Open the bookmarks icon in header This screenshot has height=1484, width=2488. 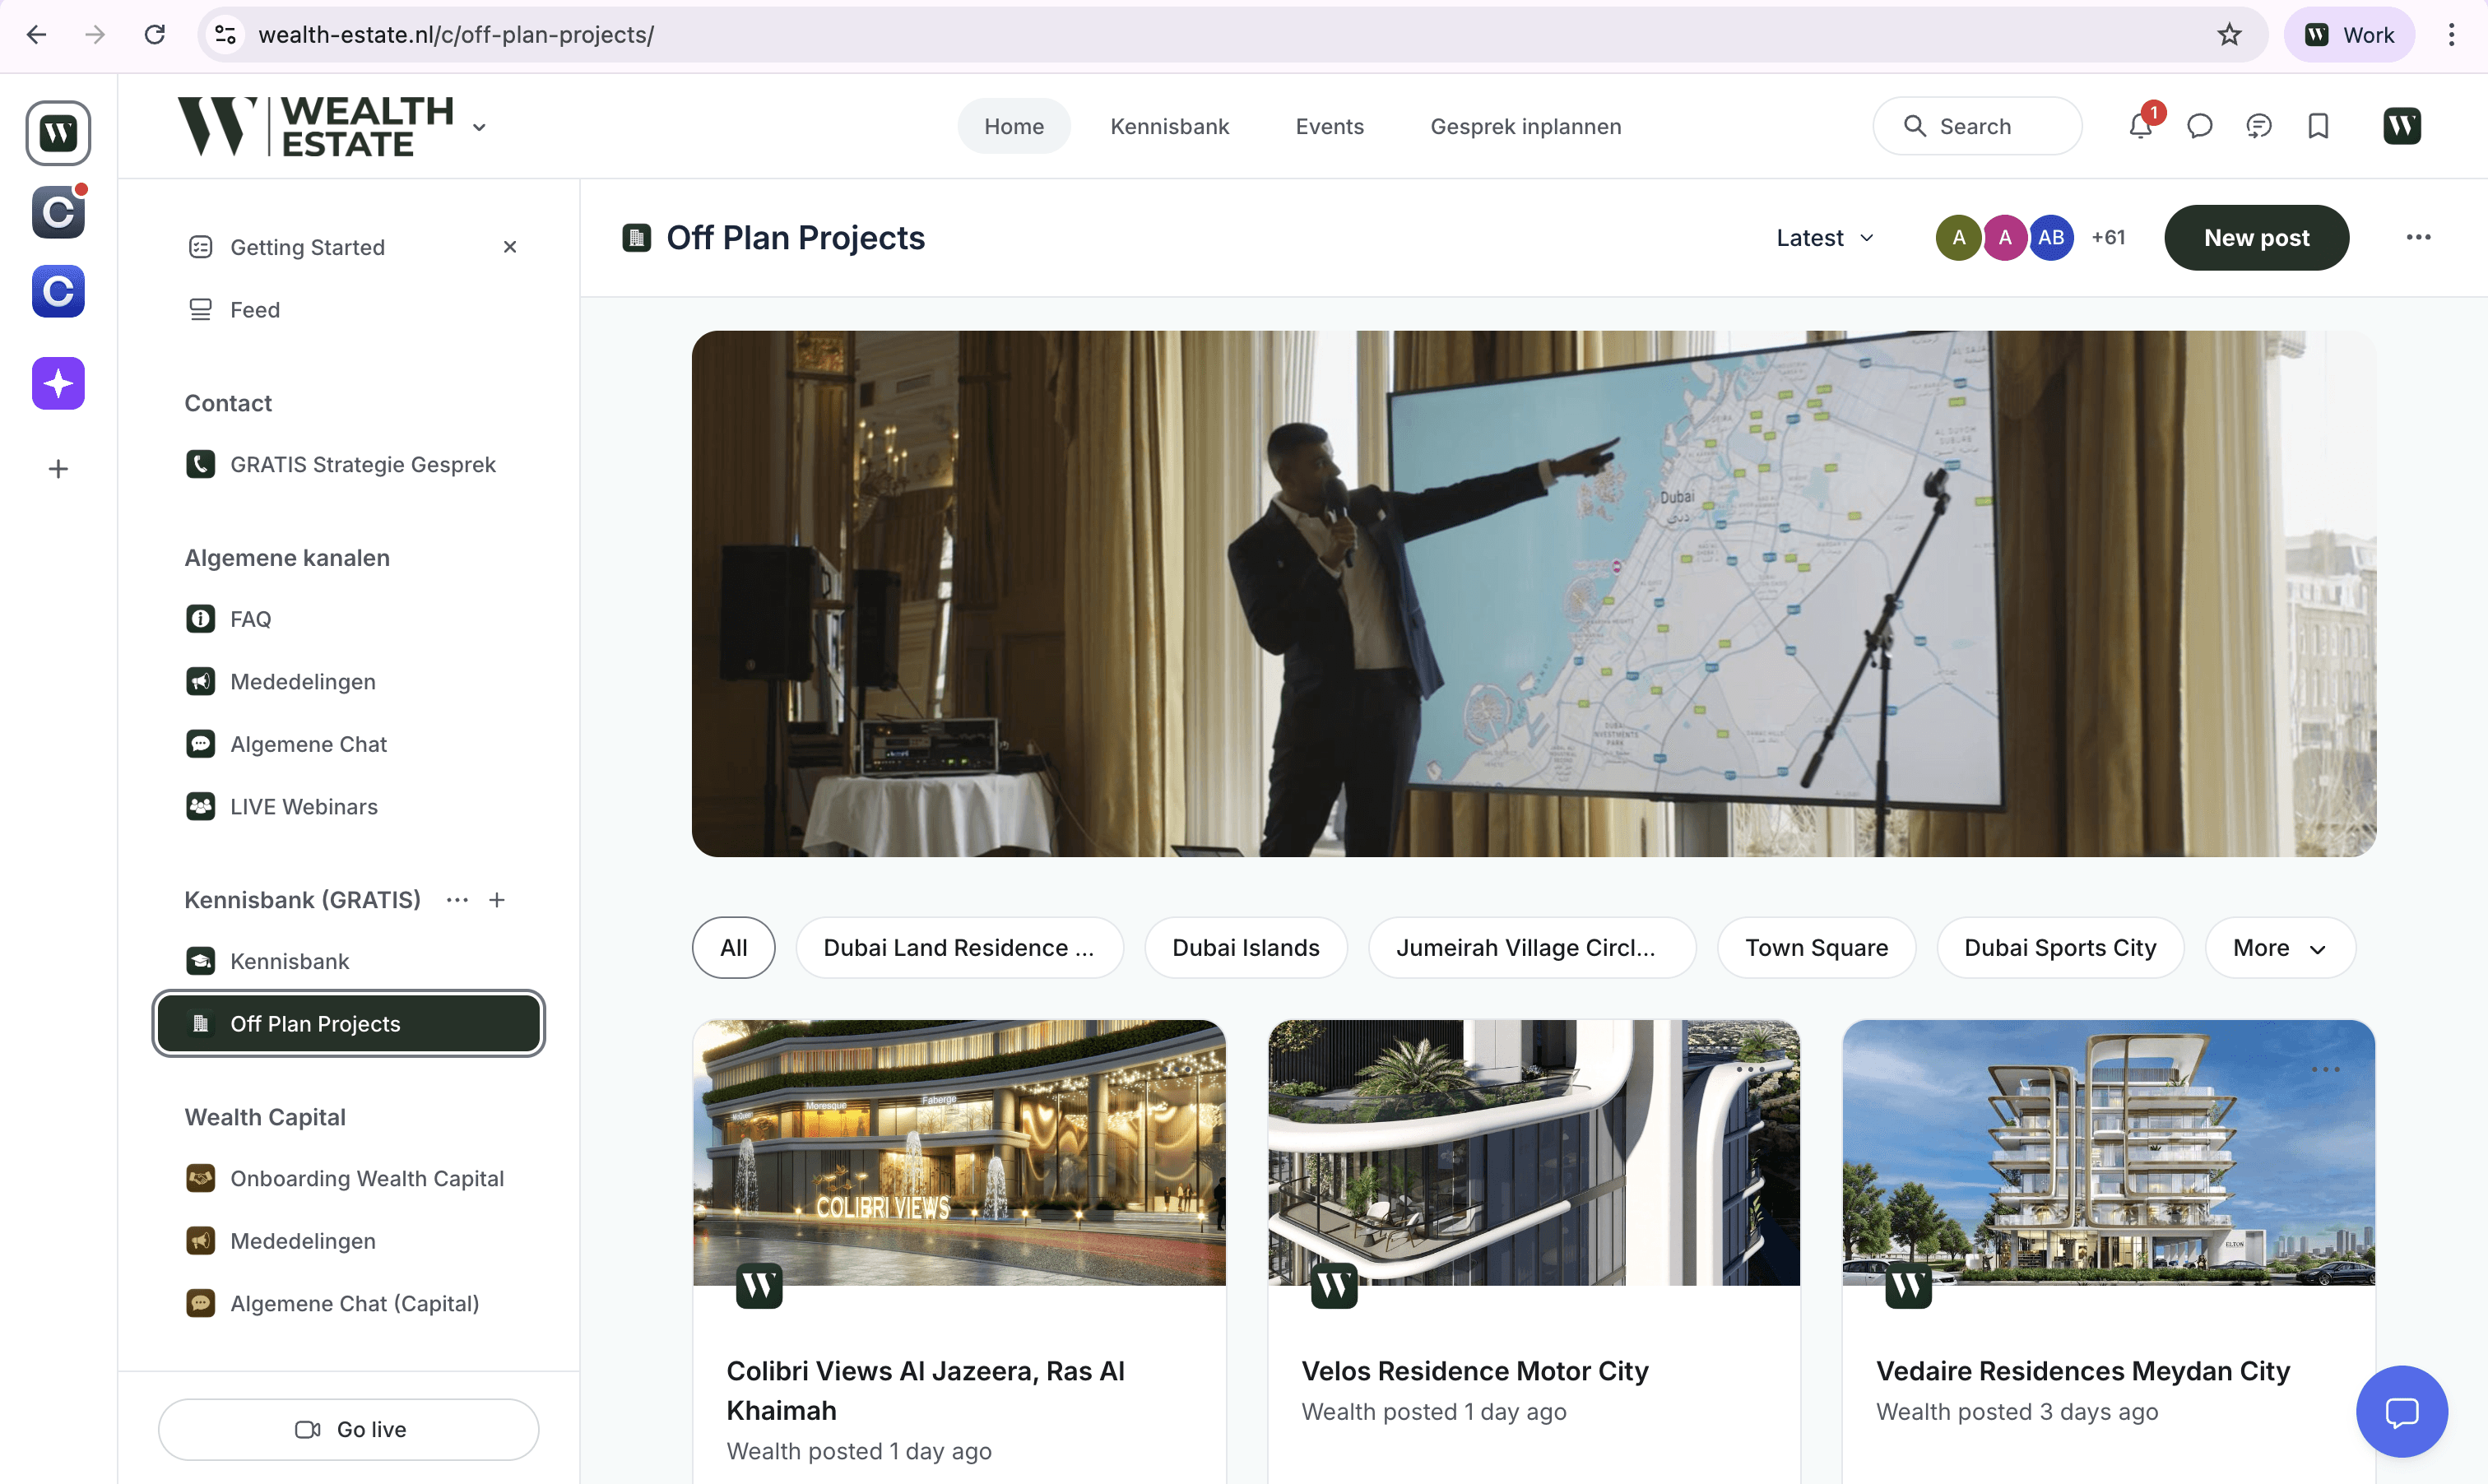2318,126
